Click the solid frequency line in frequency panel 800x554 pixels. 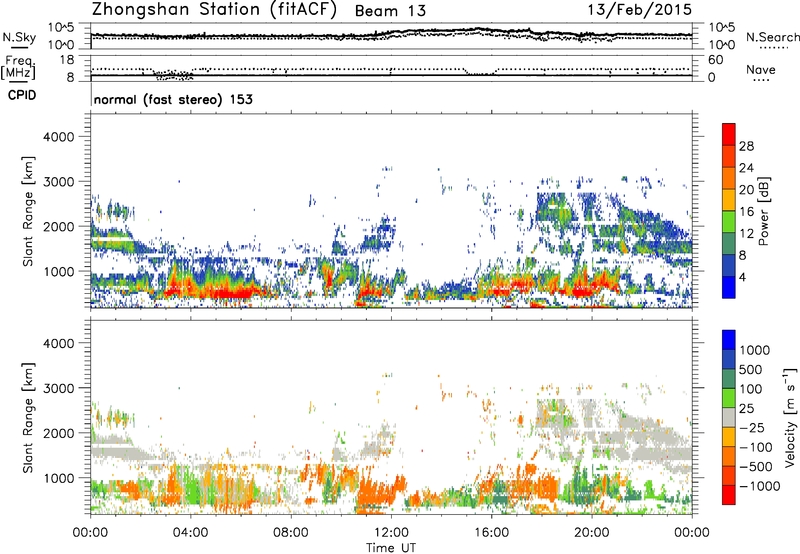point(391,75)
